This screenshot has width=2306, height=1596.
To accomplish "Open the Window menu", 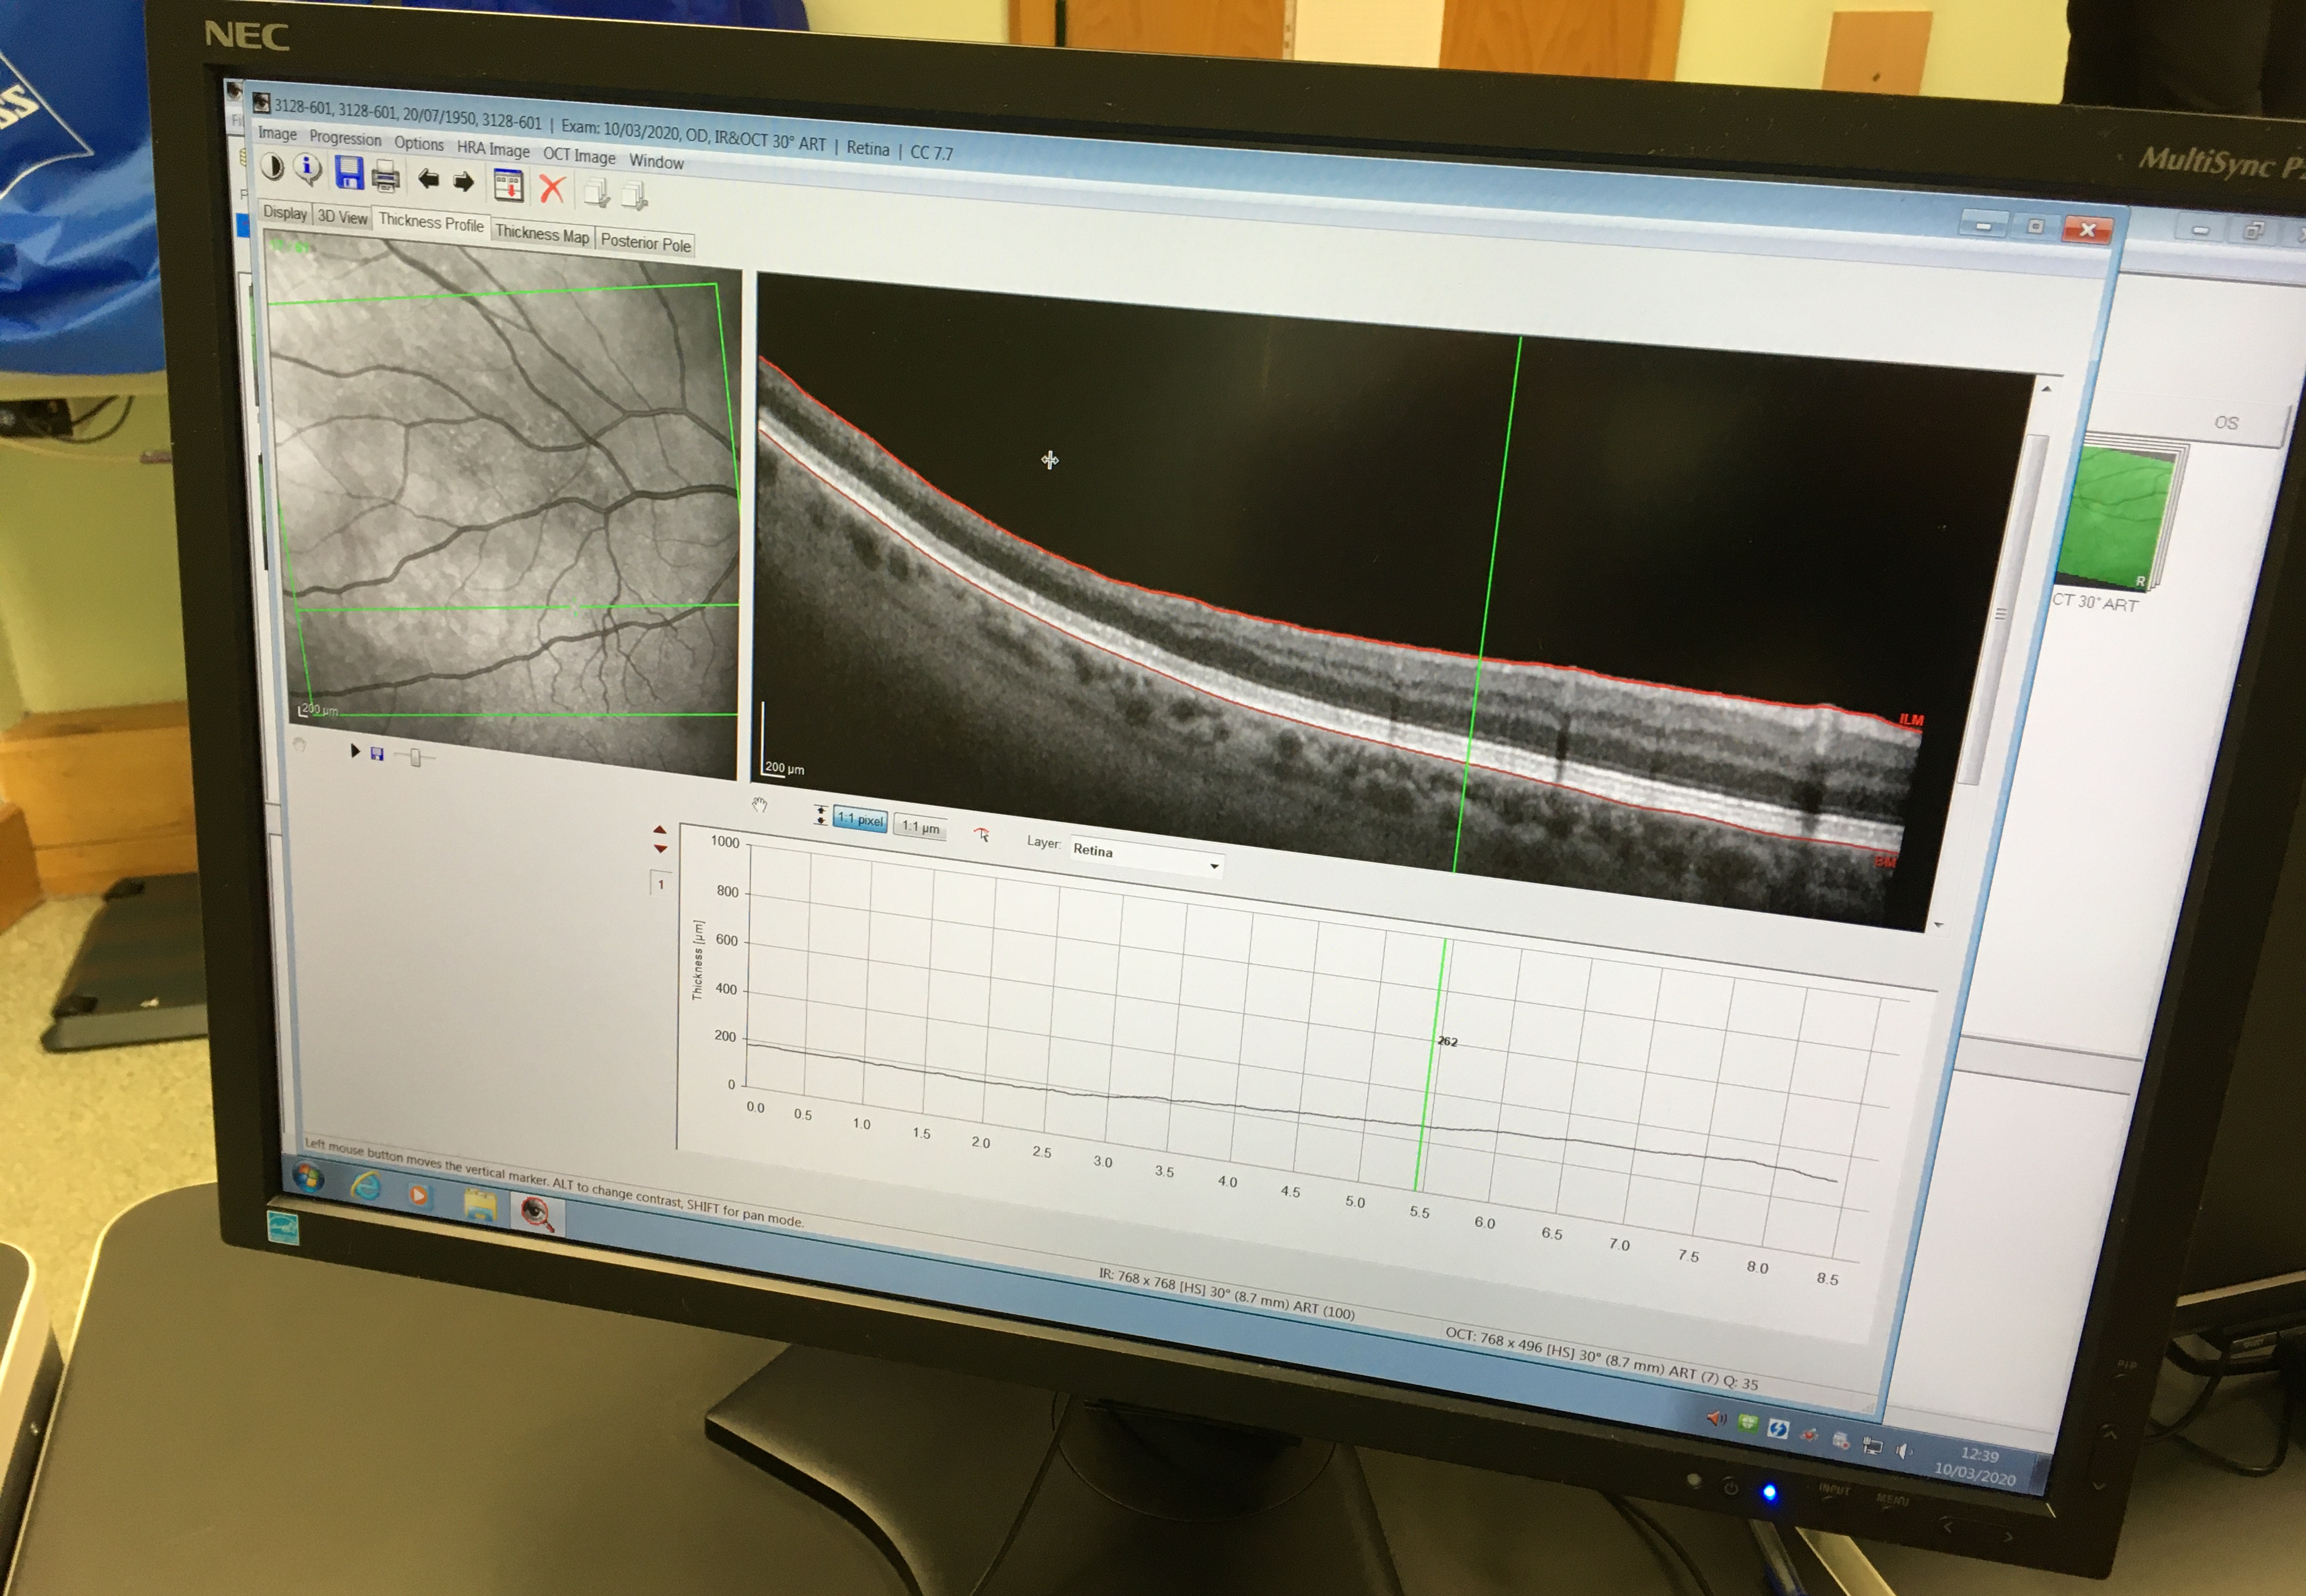I will click(656, 161).
